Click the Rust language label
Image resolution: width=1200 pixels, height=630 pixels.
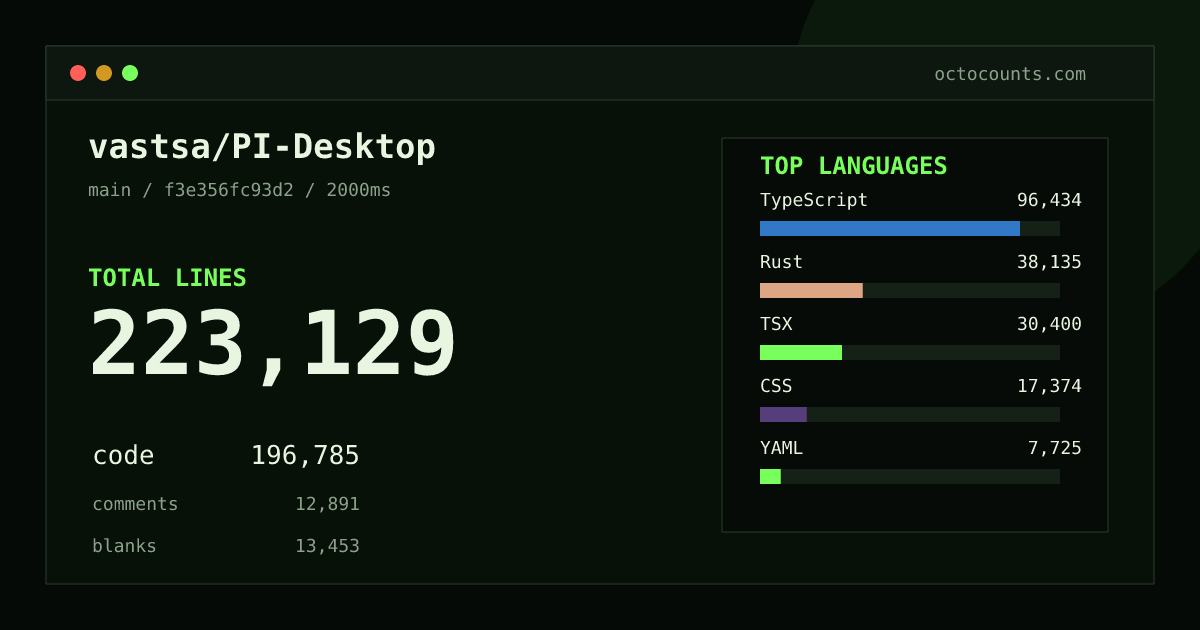(781, 262)
